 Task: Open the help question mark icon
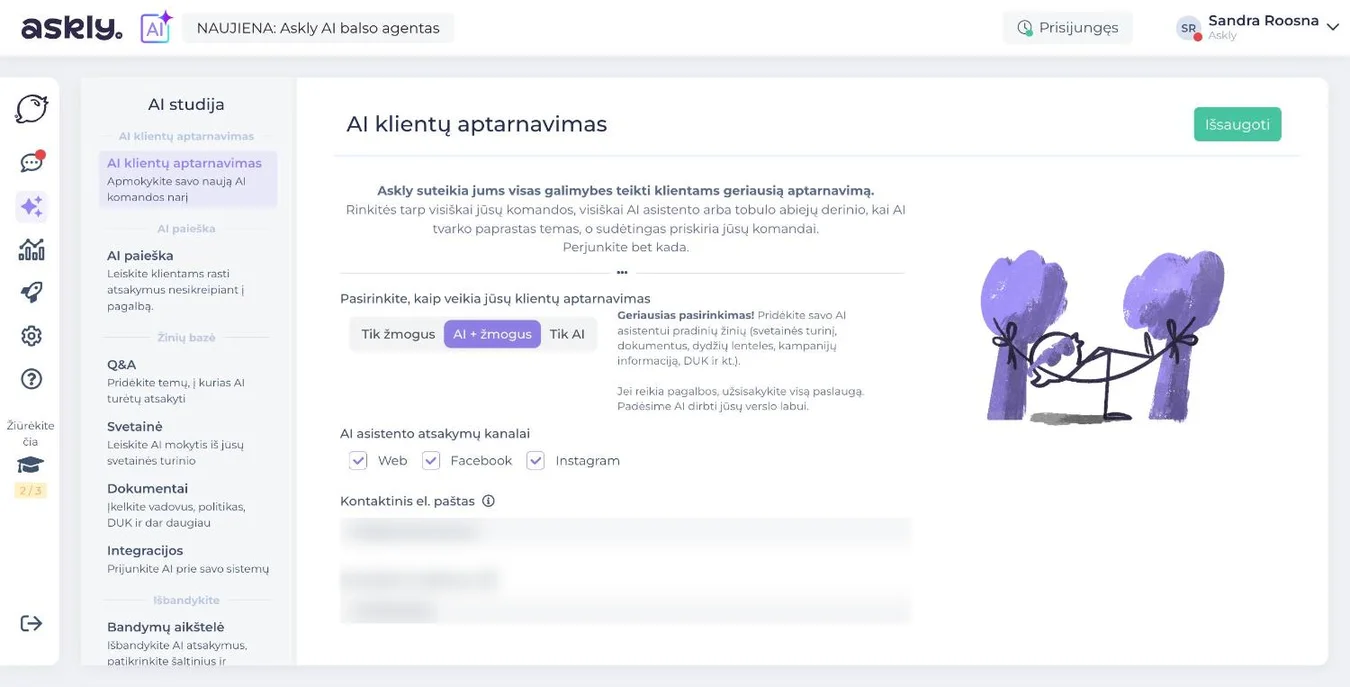32,379
